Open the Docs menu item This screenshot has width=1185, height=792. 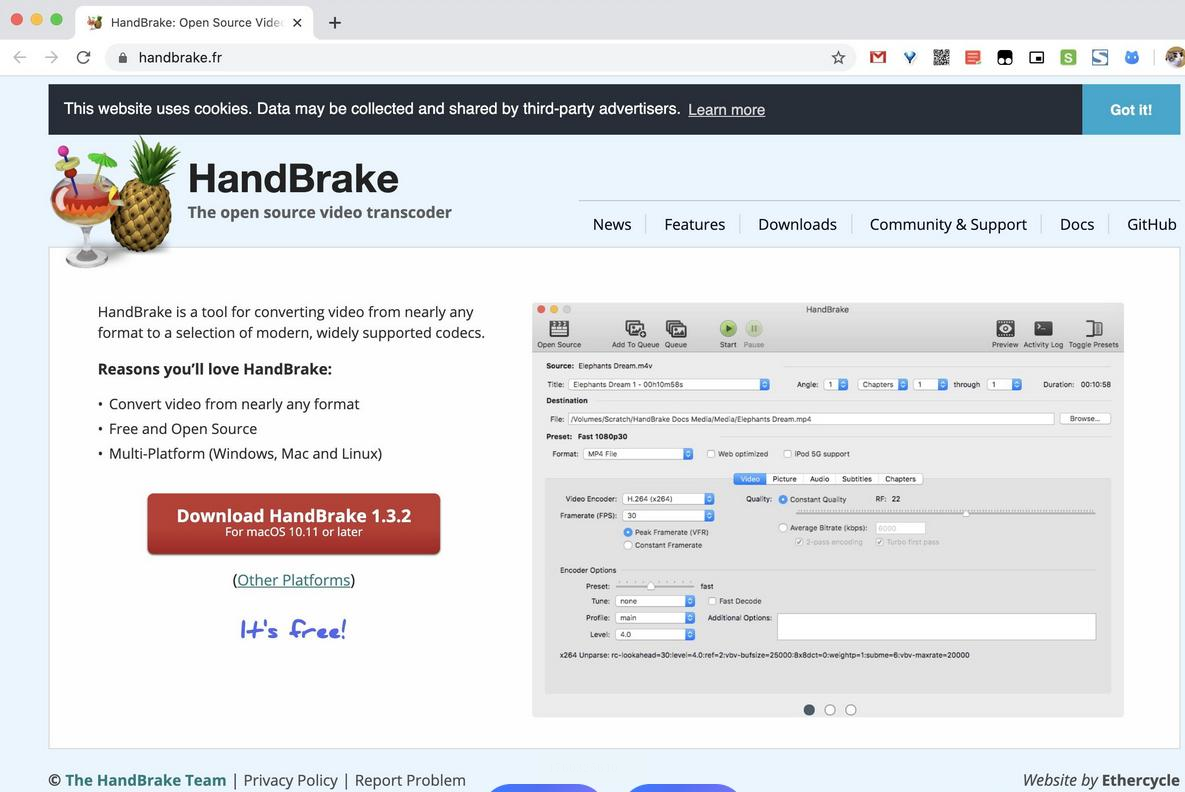point(1077,224)
